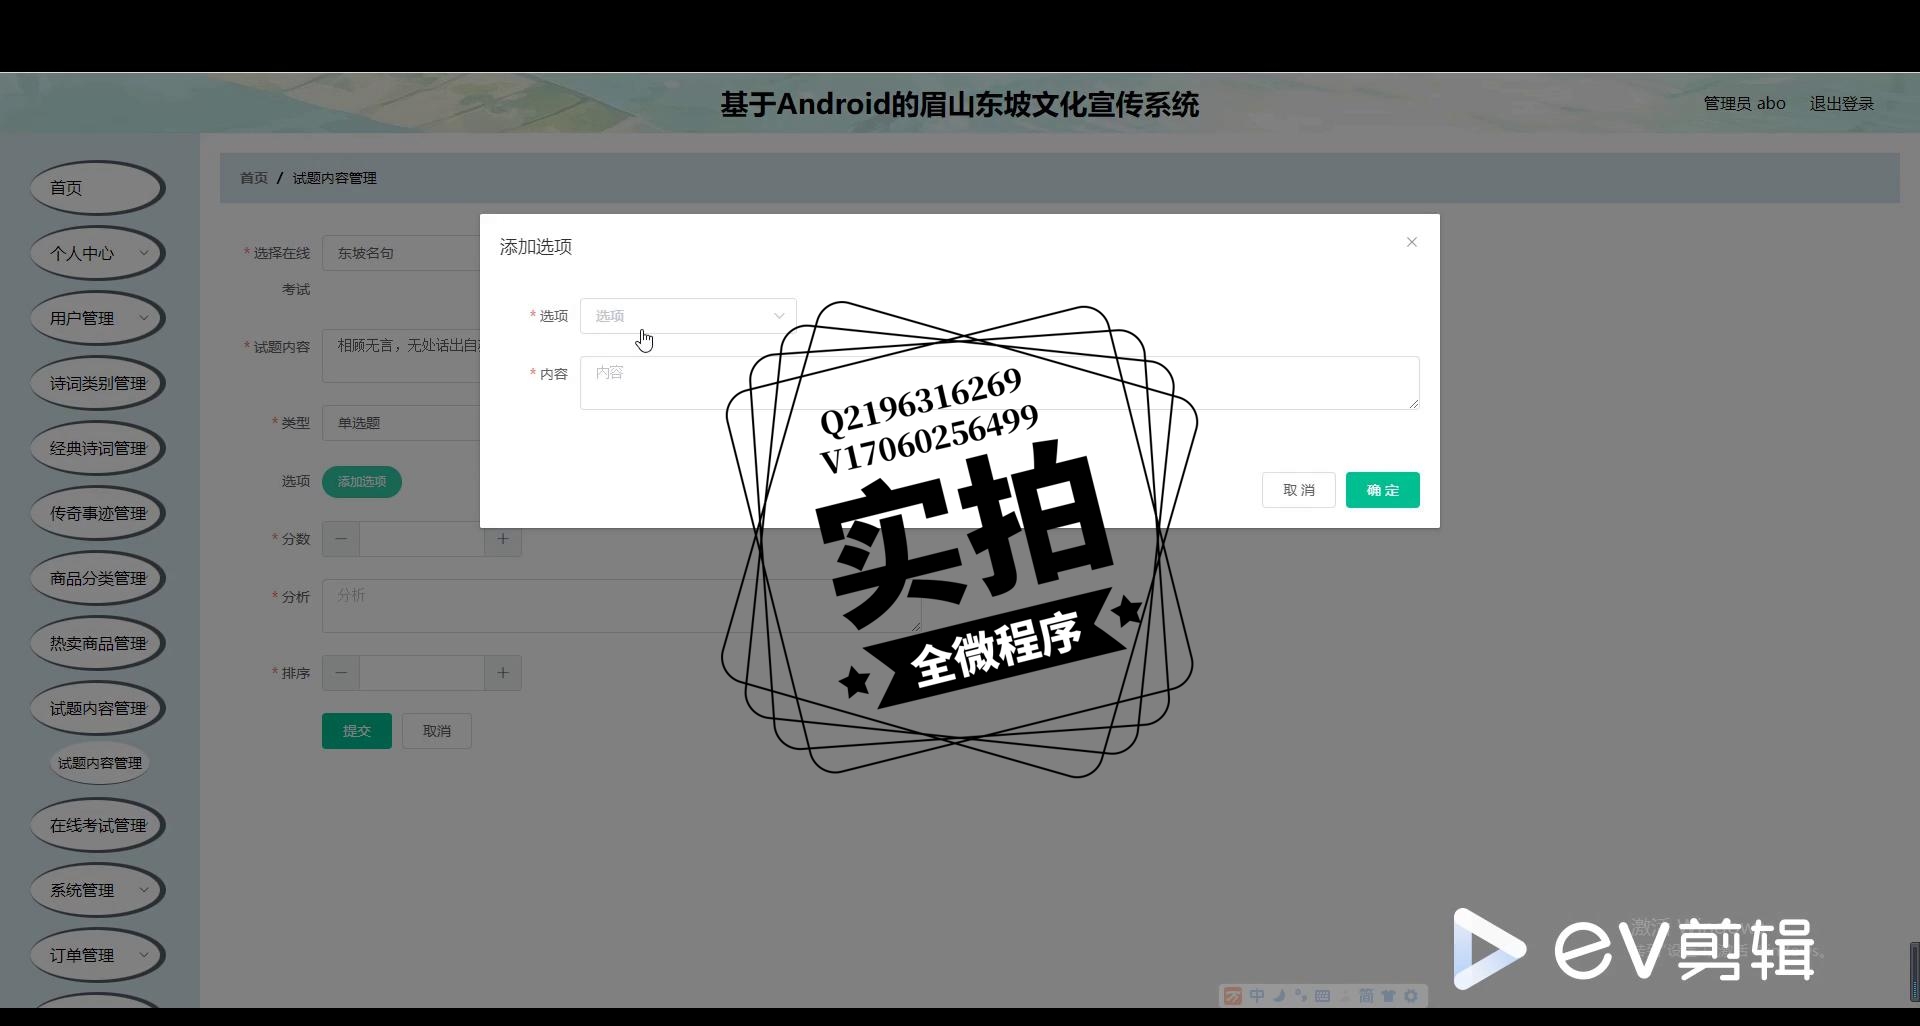Viewport: 1920px width, 1026px height.
Task: Toggle the 简 simplified/traditional IME icon
Action: click(x=1366, y=996)
